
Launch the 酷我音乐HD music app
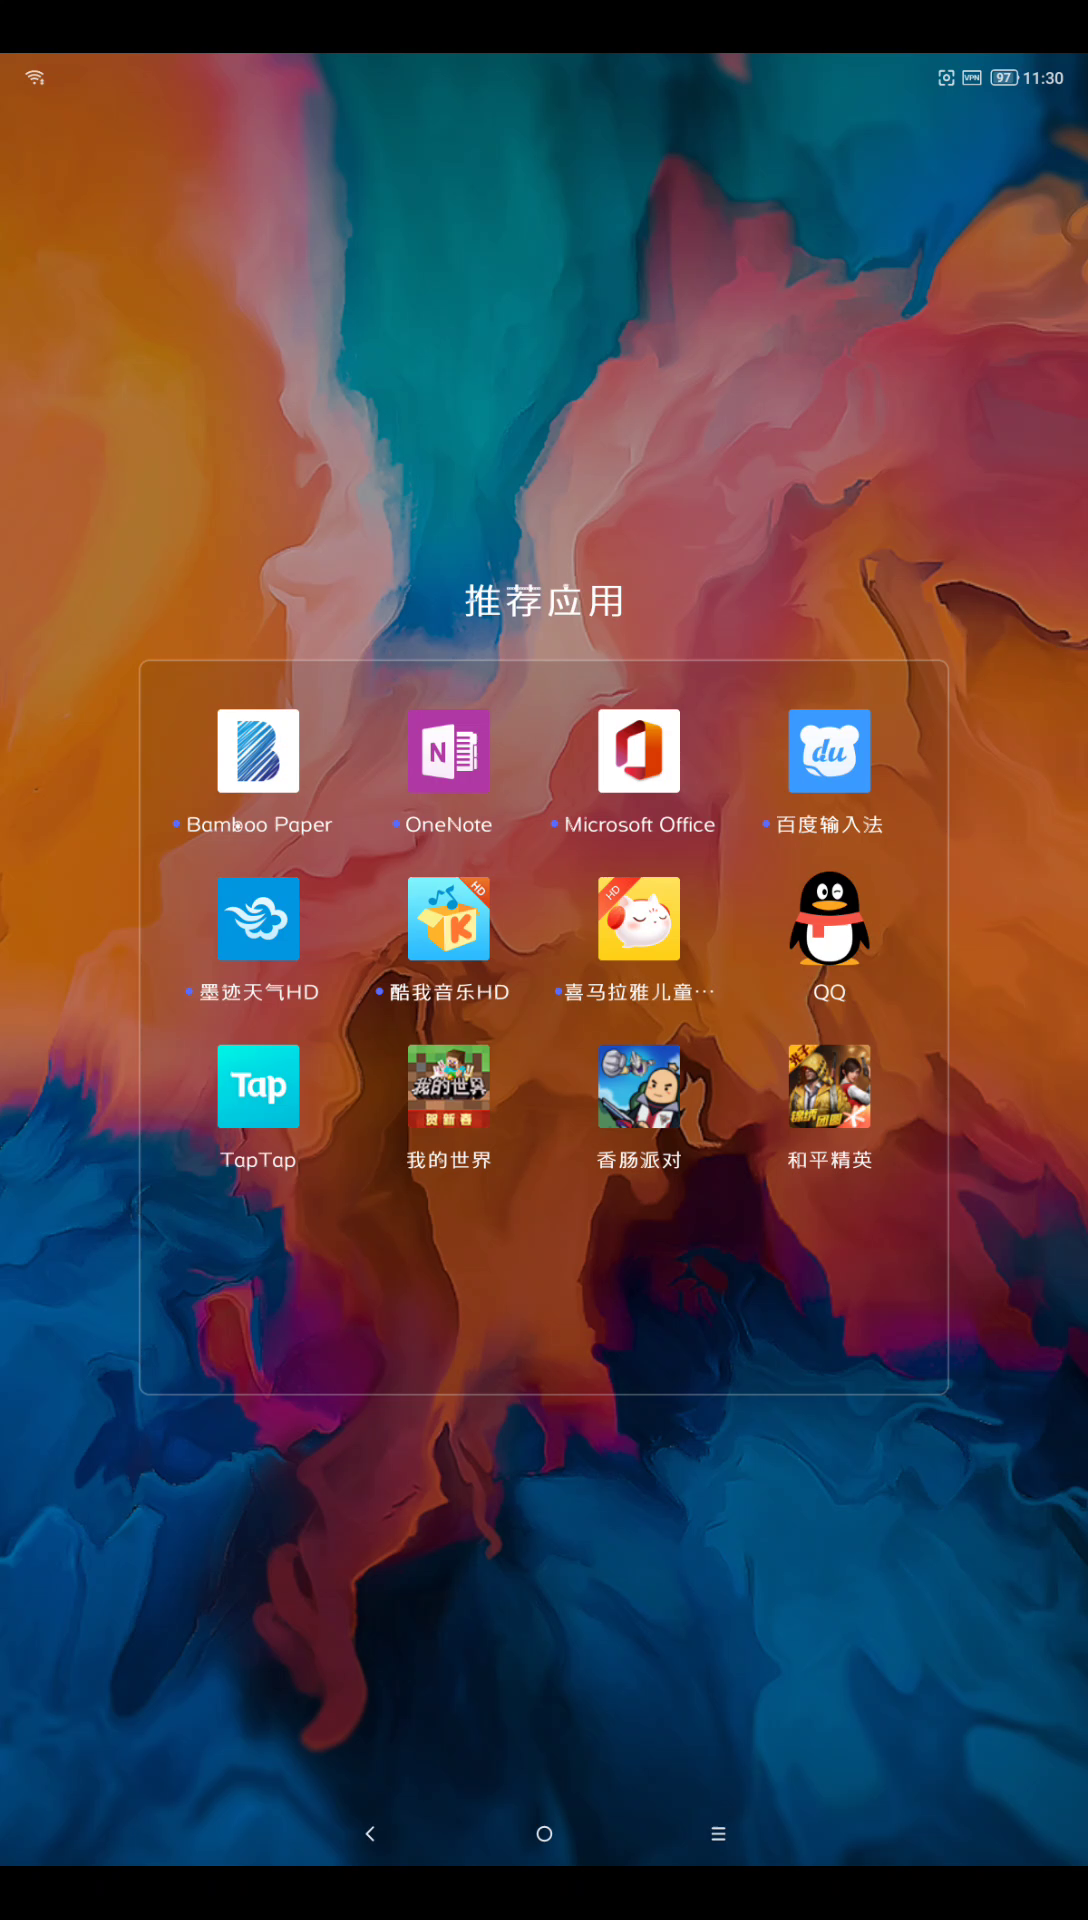click(x=448, y=919)
